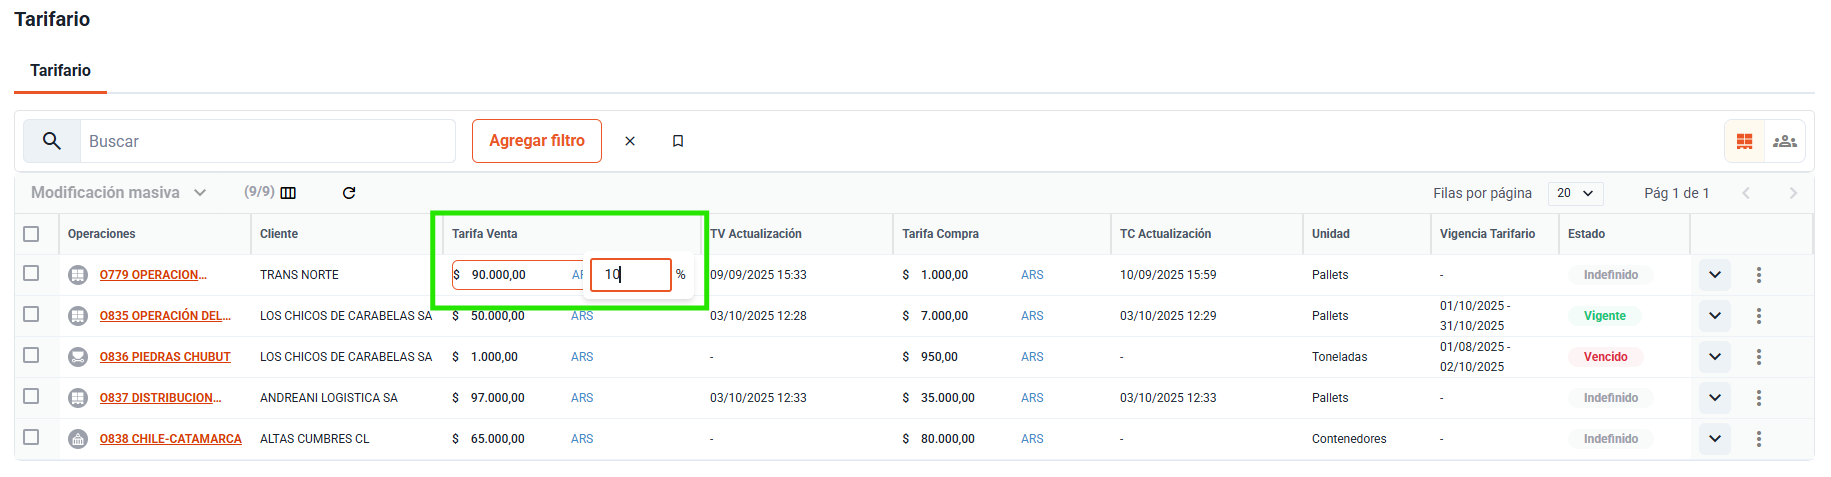Click the search magnifier icon
Screen dimensions: 1831x477
coord(52,141)
